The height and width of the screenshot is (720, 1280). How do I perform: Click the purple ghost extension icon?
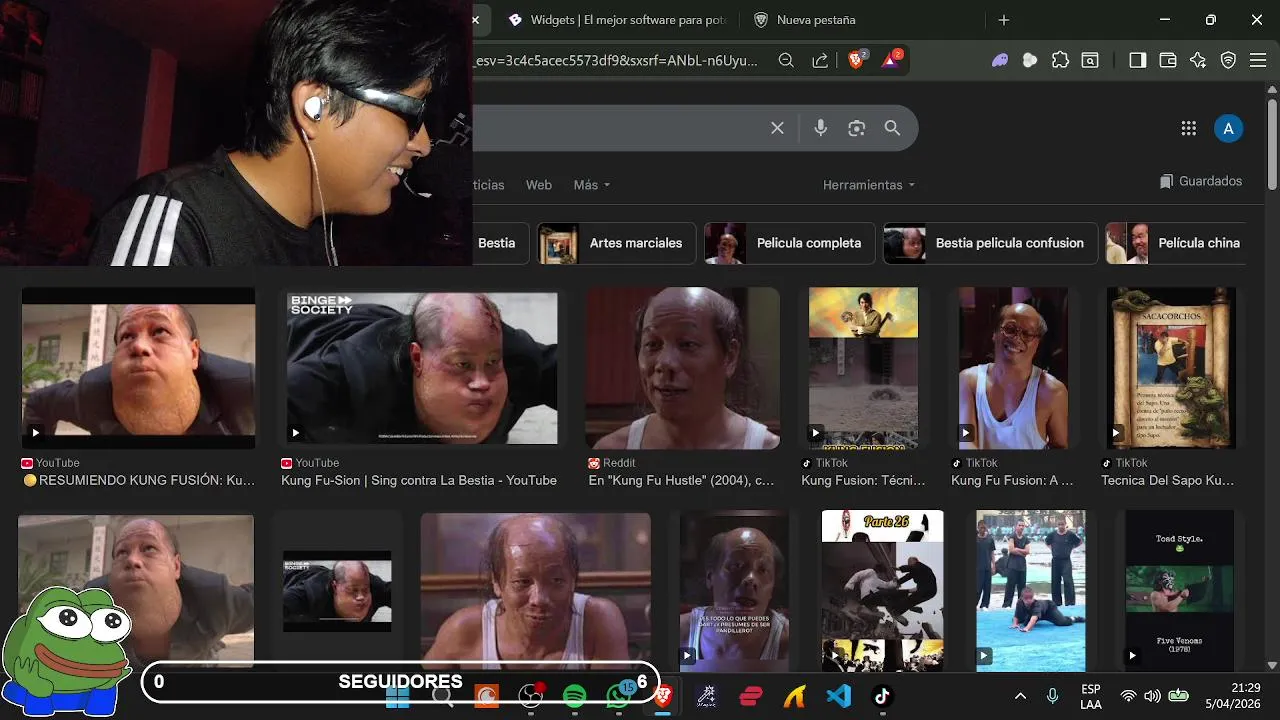pyautogui.click(x=1000, y=61)
